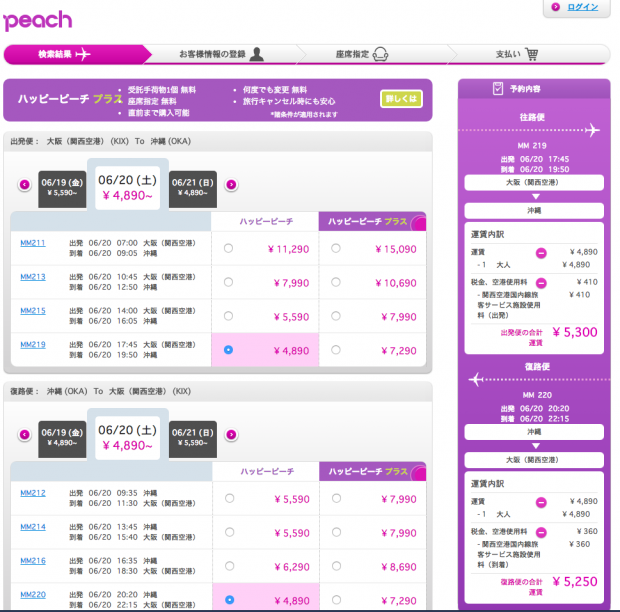This screenshot has width=620, height=612.
Task: Select MM212 Happy Peach fare ¥5,590
Action: [229, 498]
